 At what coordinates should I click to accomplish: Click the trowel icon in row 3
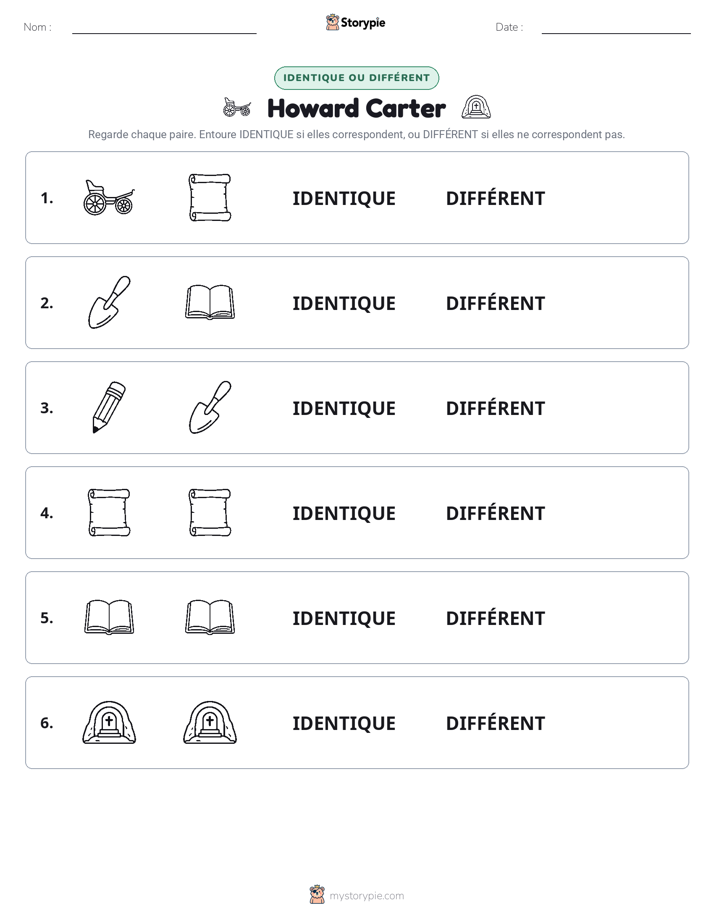click(x=210, y=407)
